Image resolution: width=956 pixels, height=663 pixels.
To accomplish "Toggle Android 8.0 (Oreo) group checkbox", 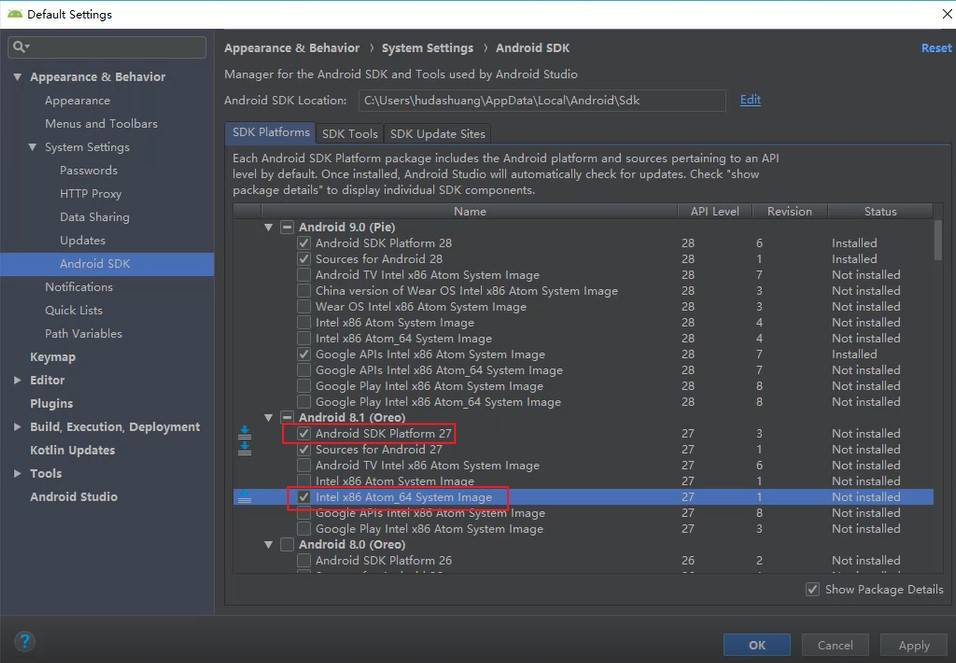I will 287,544.
